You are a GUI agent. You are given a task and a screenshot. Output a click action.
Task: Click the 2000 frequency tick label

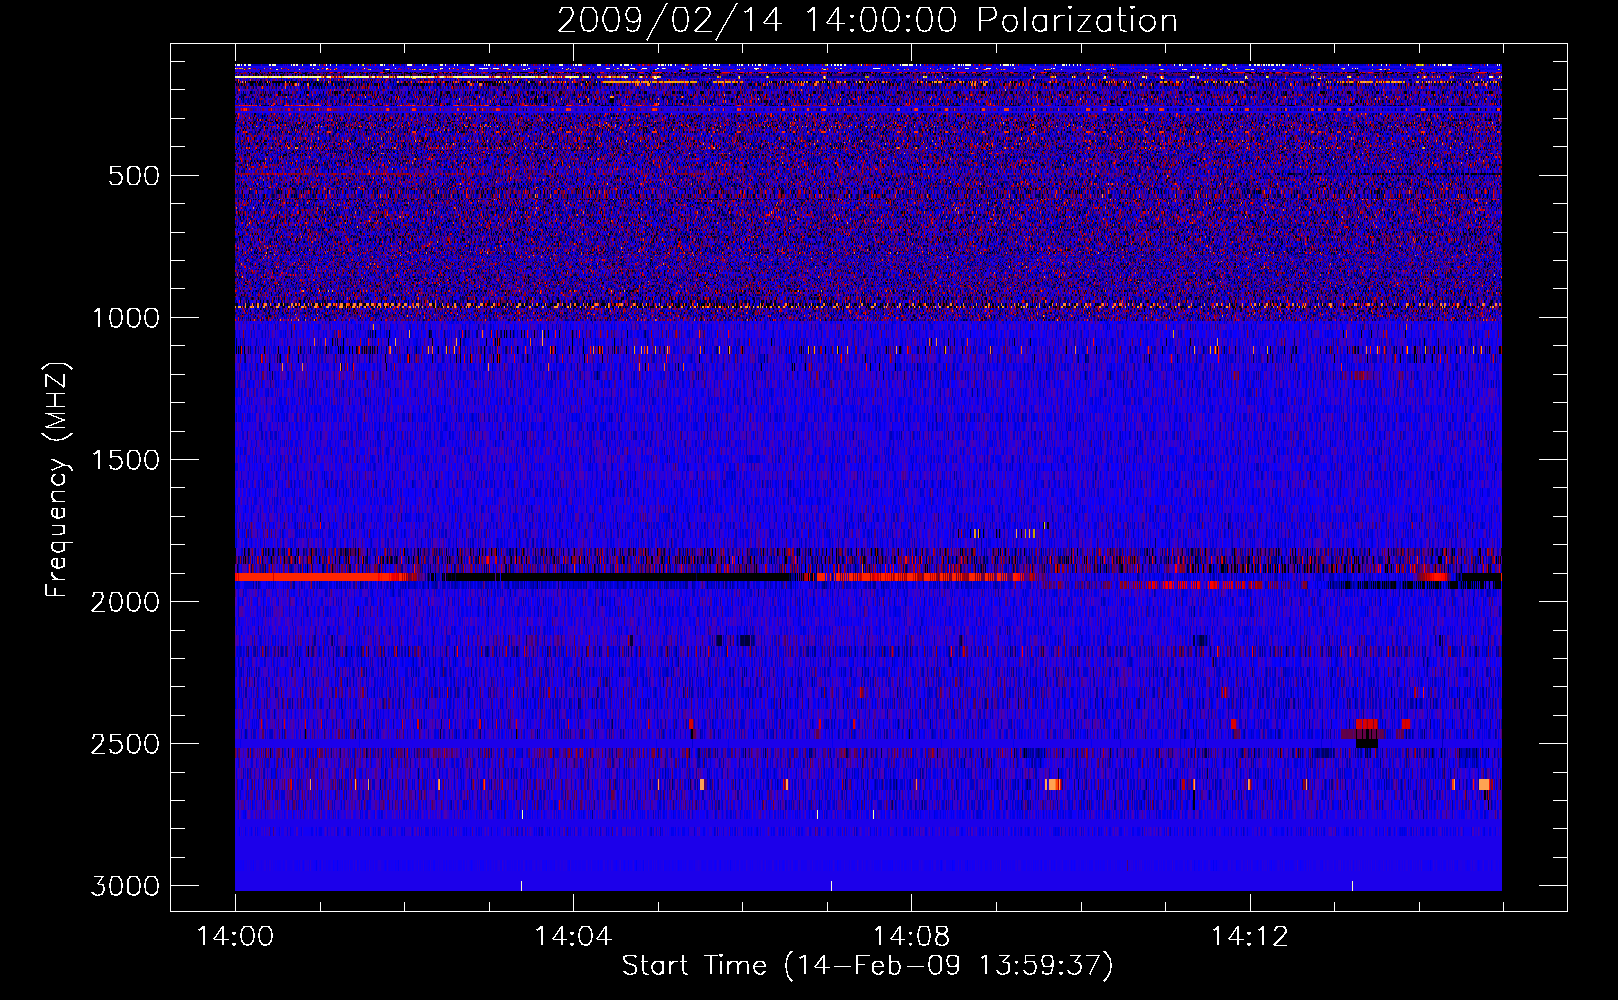(126, 602)
